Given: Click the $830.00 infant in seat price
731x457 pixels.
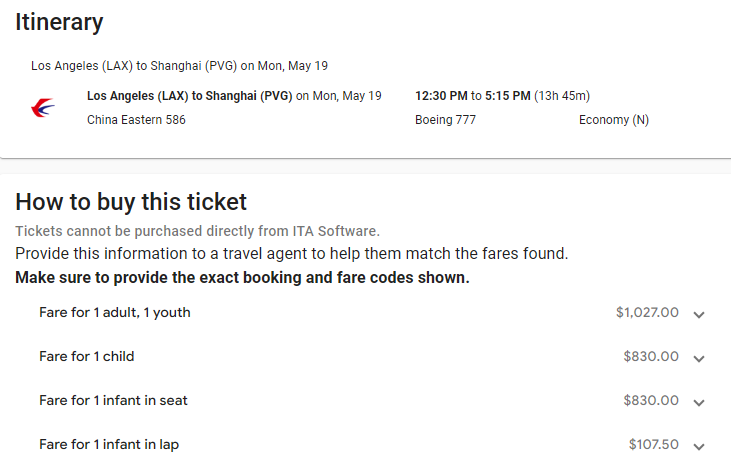Looking at the screenshot, I should pos(651,401).
